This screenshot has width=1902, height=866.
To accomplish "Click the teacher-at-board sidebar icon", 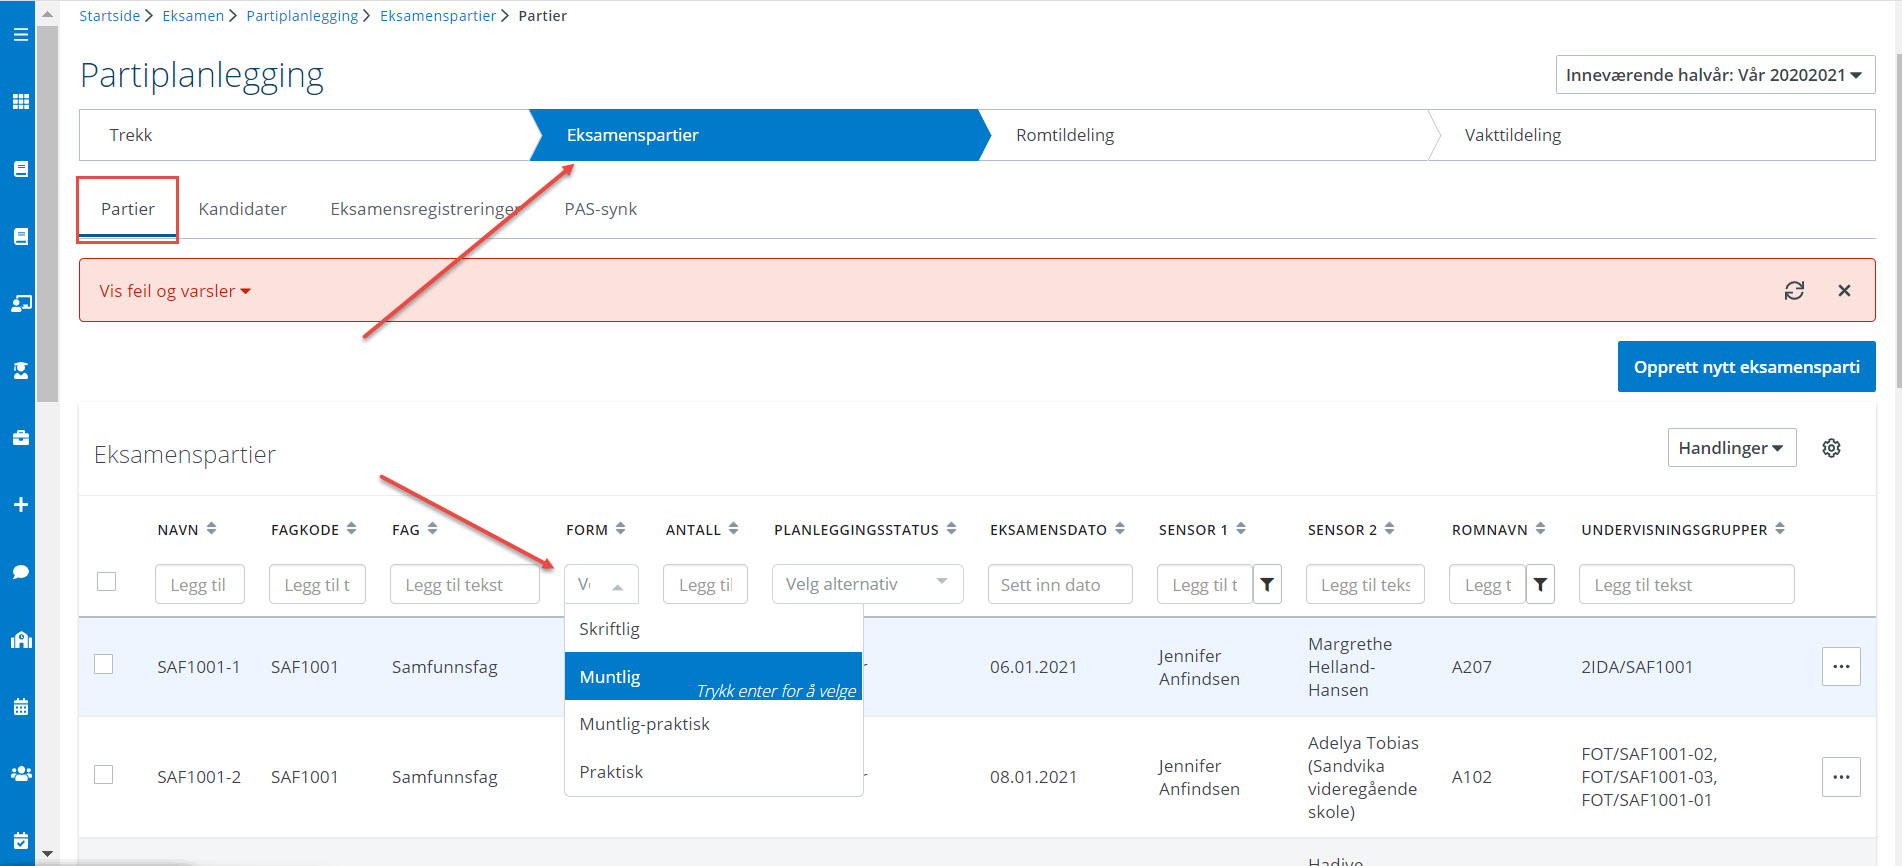I will coord(20,303).
